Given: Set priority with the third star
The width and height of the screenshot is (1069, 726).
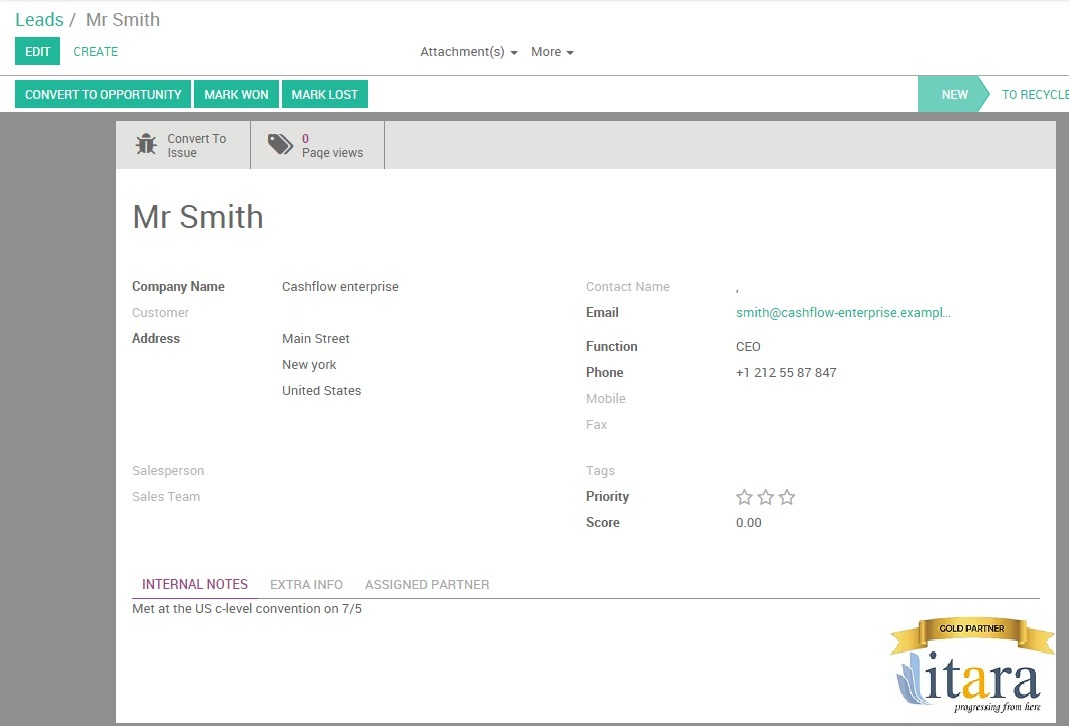Looking at the screenshot, I should tap(787, 497).
